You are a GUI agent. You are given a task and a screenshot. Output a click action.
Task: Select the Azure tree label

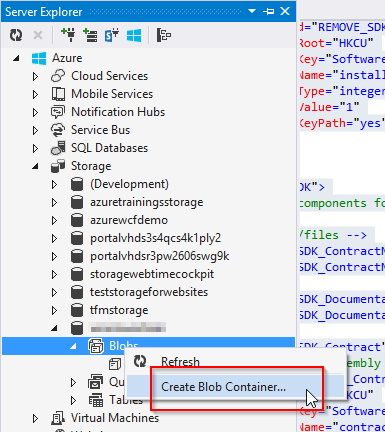pyautogui.click(x=67, y=58)
